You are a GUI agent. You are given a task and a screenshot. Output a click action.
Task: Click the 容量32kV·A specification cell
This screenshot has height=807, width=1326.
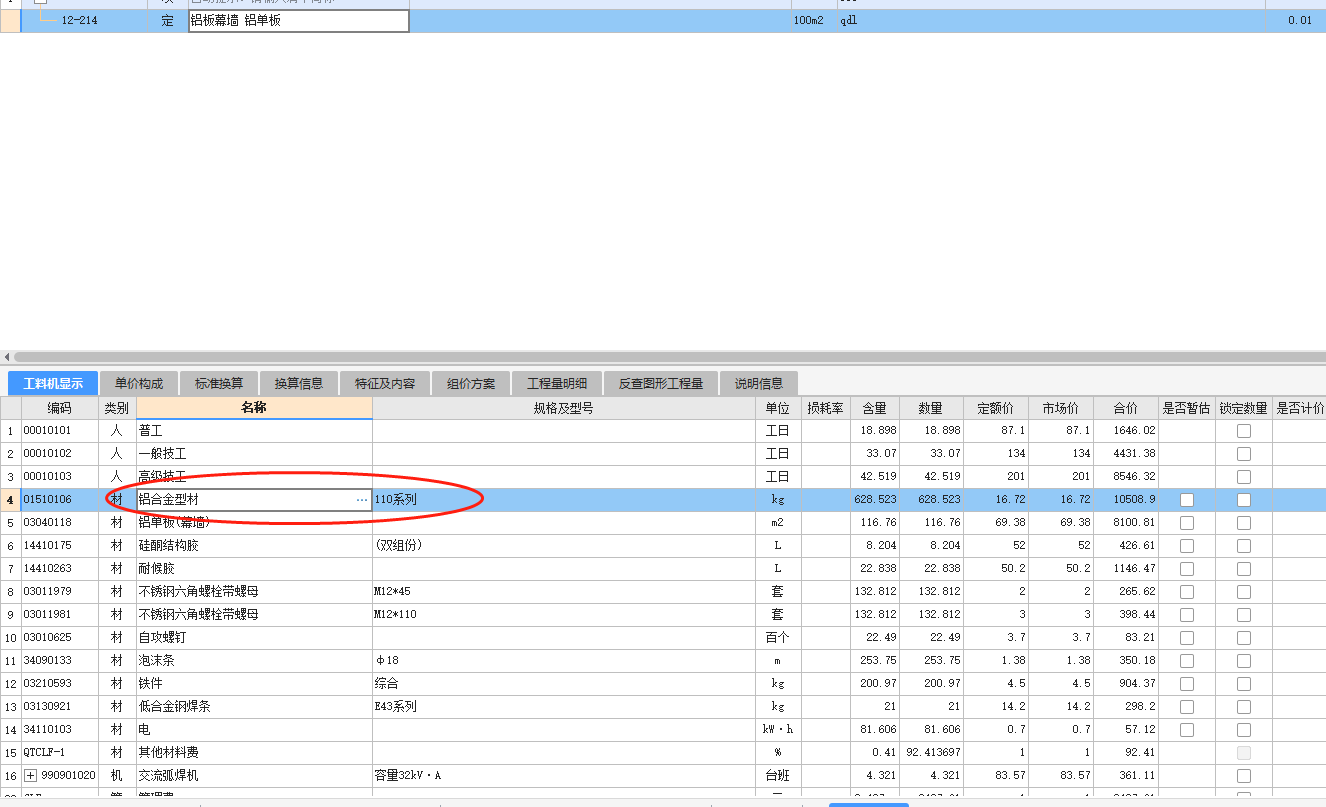coord(564,776)
